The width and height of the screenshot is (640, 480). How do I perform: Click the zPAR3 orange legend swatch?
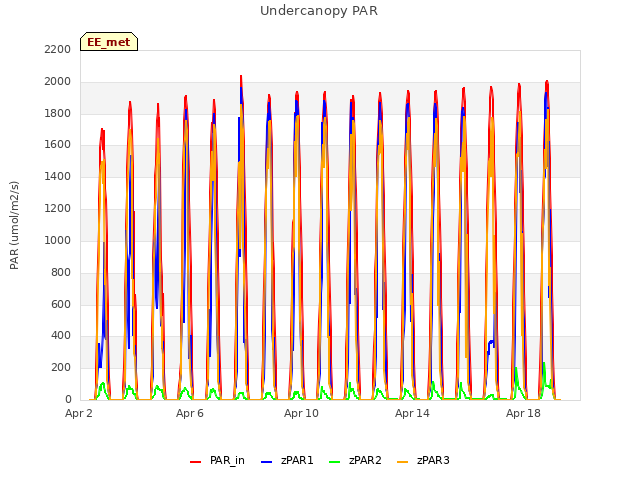(402, 462)
